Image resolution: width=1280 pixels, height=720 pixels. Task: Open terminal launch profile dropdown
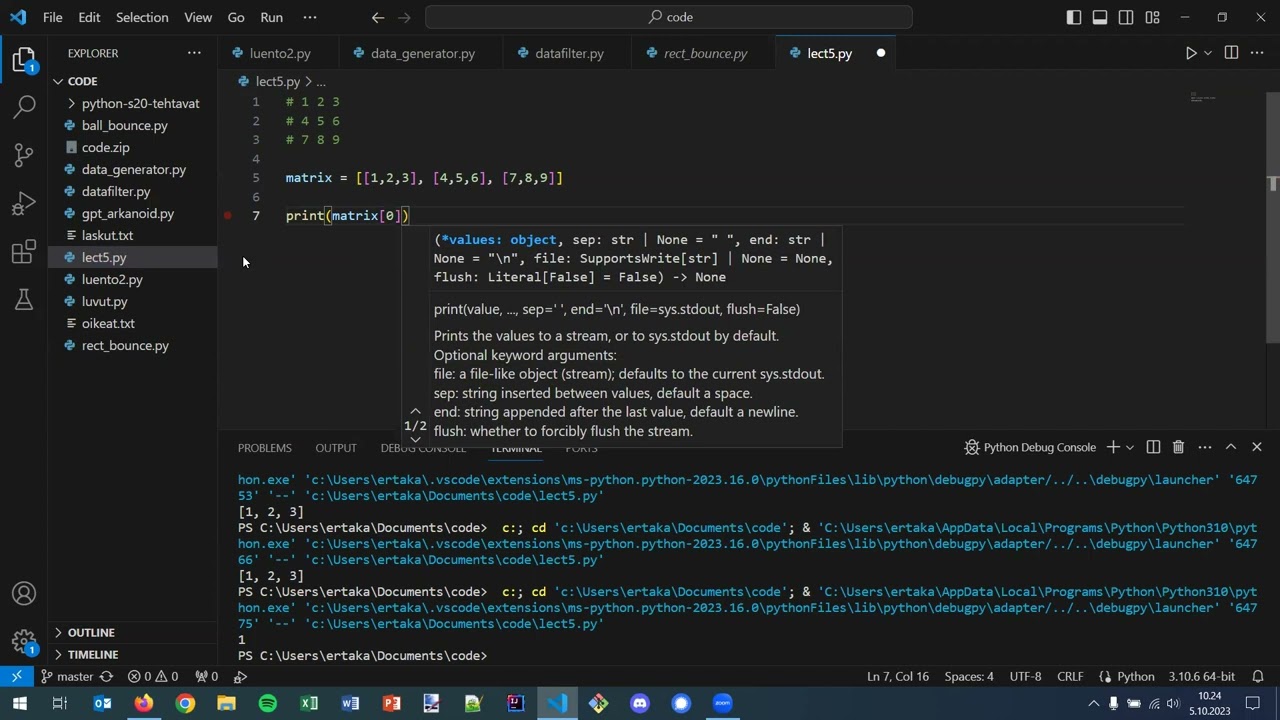pos(1129,447)
